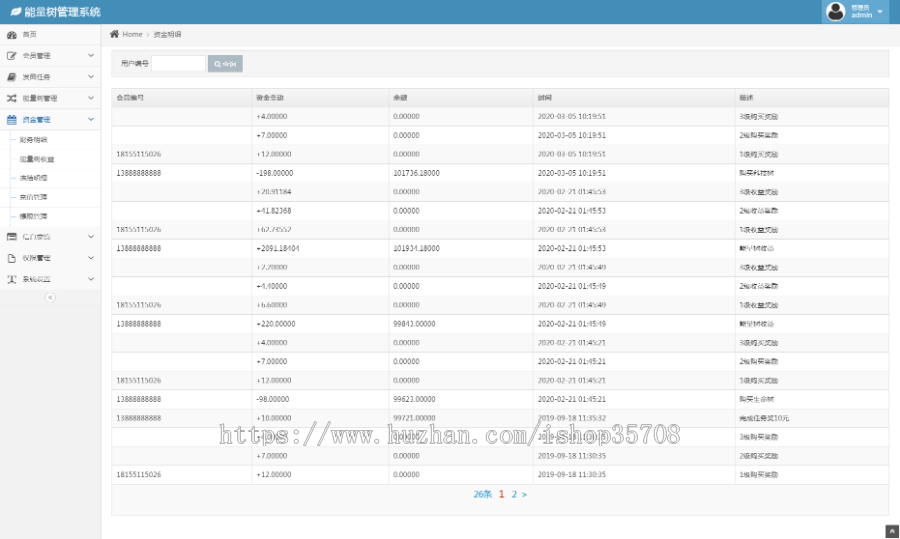Image resolution: width=900 pixels, height=539 pixels.
Task: Collapse the sidebar with the double-arrow icon
Action: [x=51, y=297]
